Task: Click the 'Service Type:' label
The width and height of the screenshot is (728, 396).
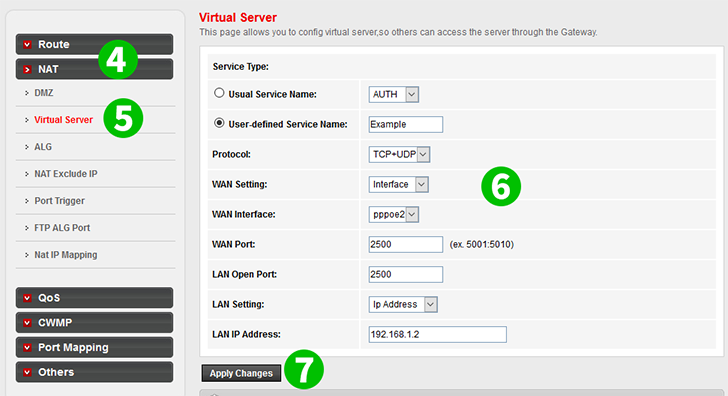Action: [240, 67]
